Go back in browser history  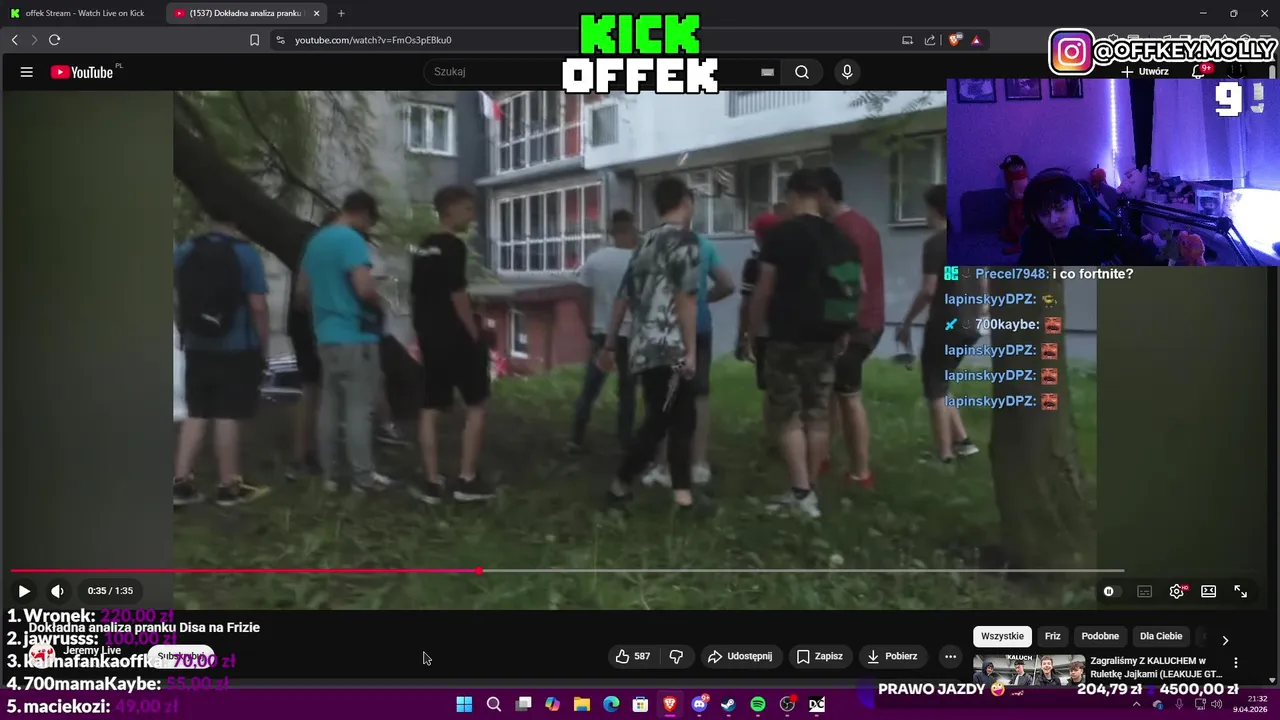tap(14, 40)
